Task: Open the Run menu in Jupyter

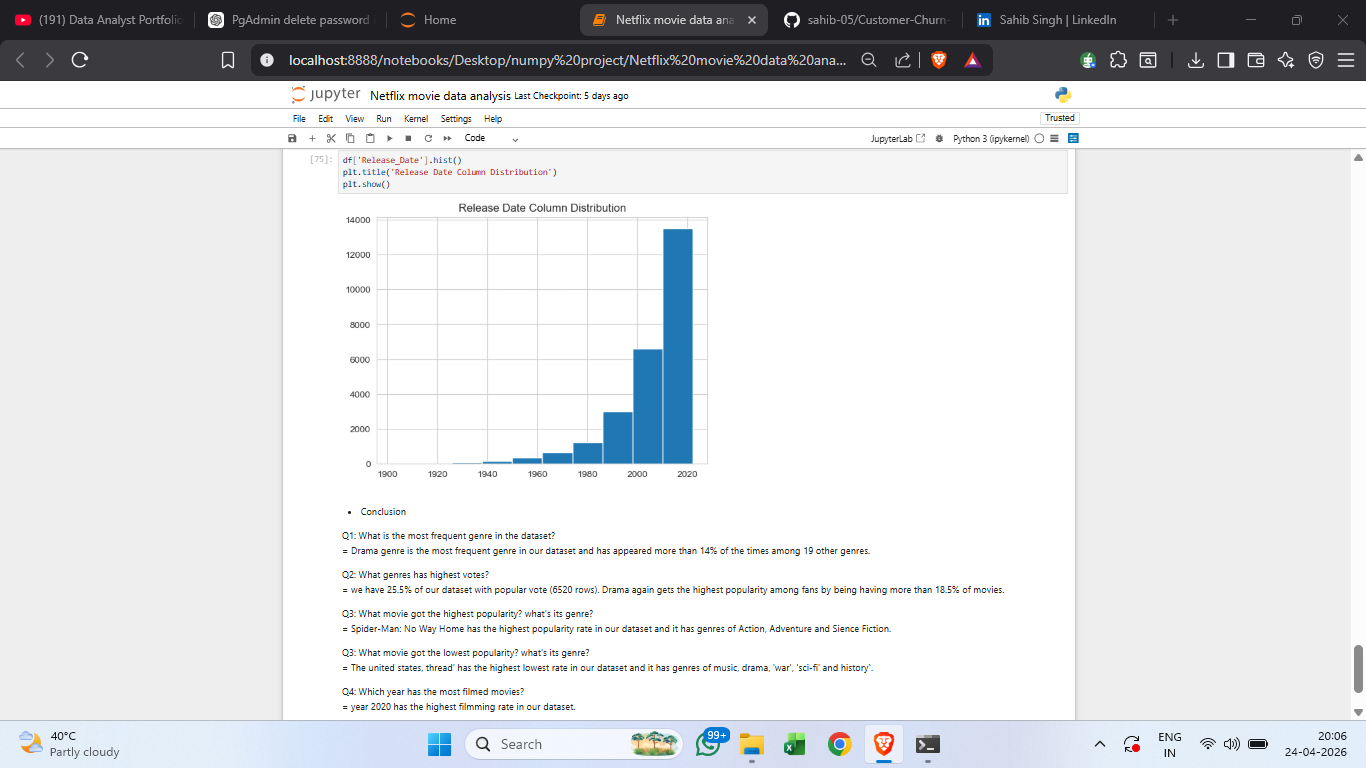Action: [x=383, y=119]
